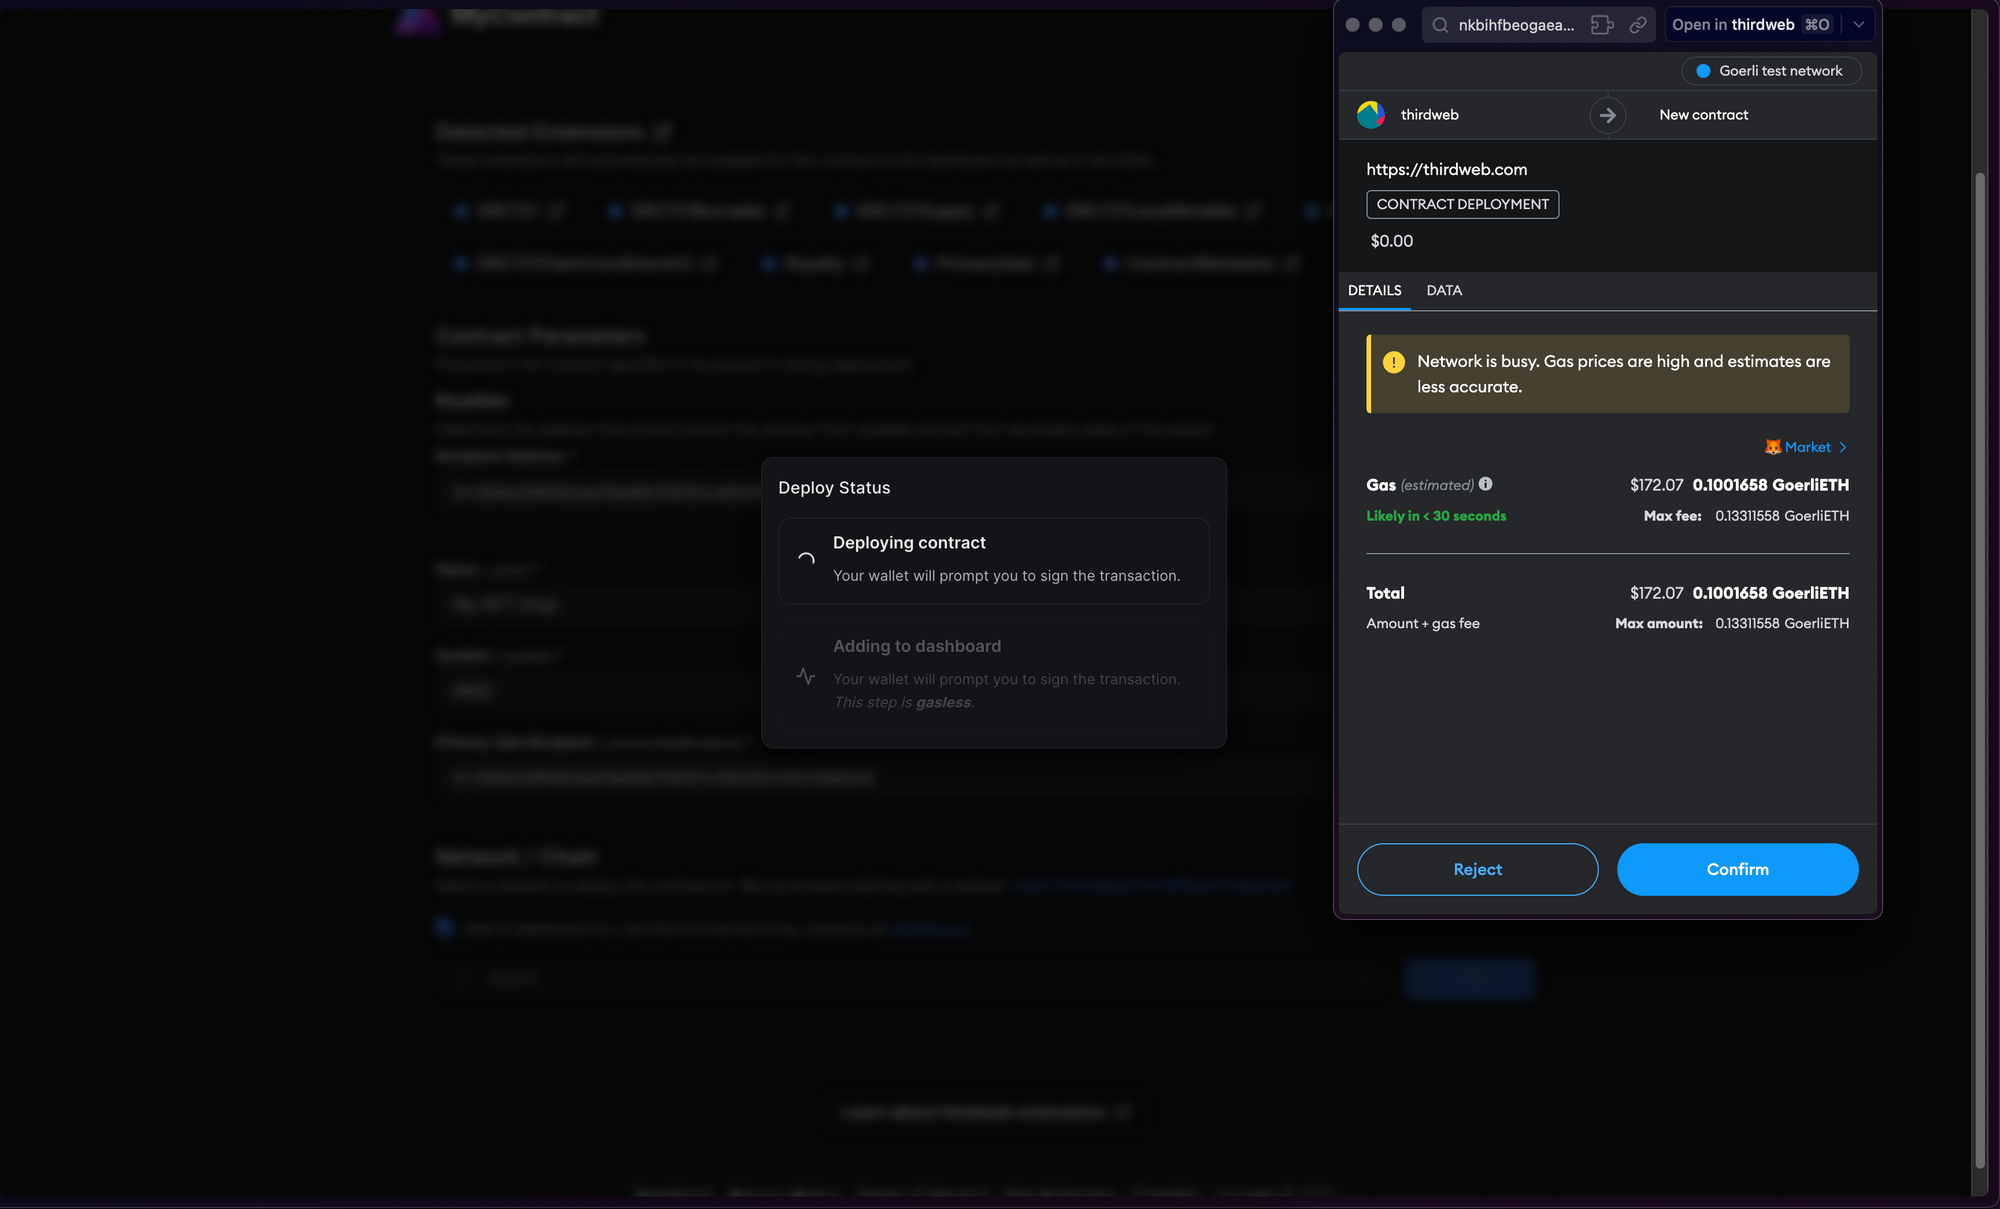The height and width of the screenshot is (1209, 2000).
Task: Click the link icon next to the puzzle icon
Action: 1638,24
